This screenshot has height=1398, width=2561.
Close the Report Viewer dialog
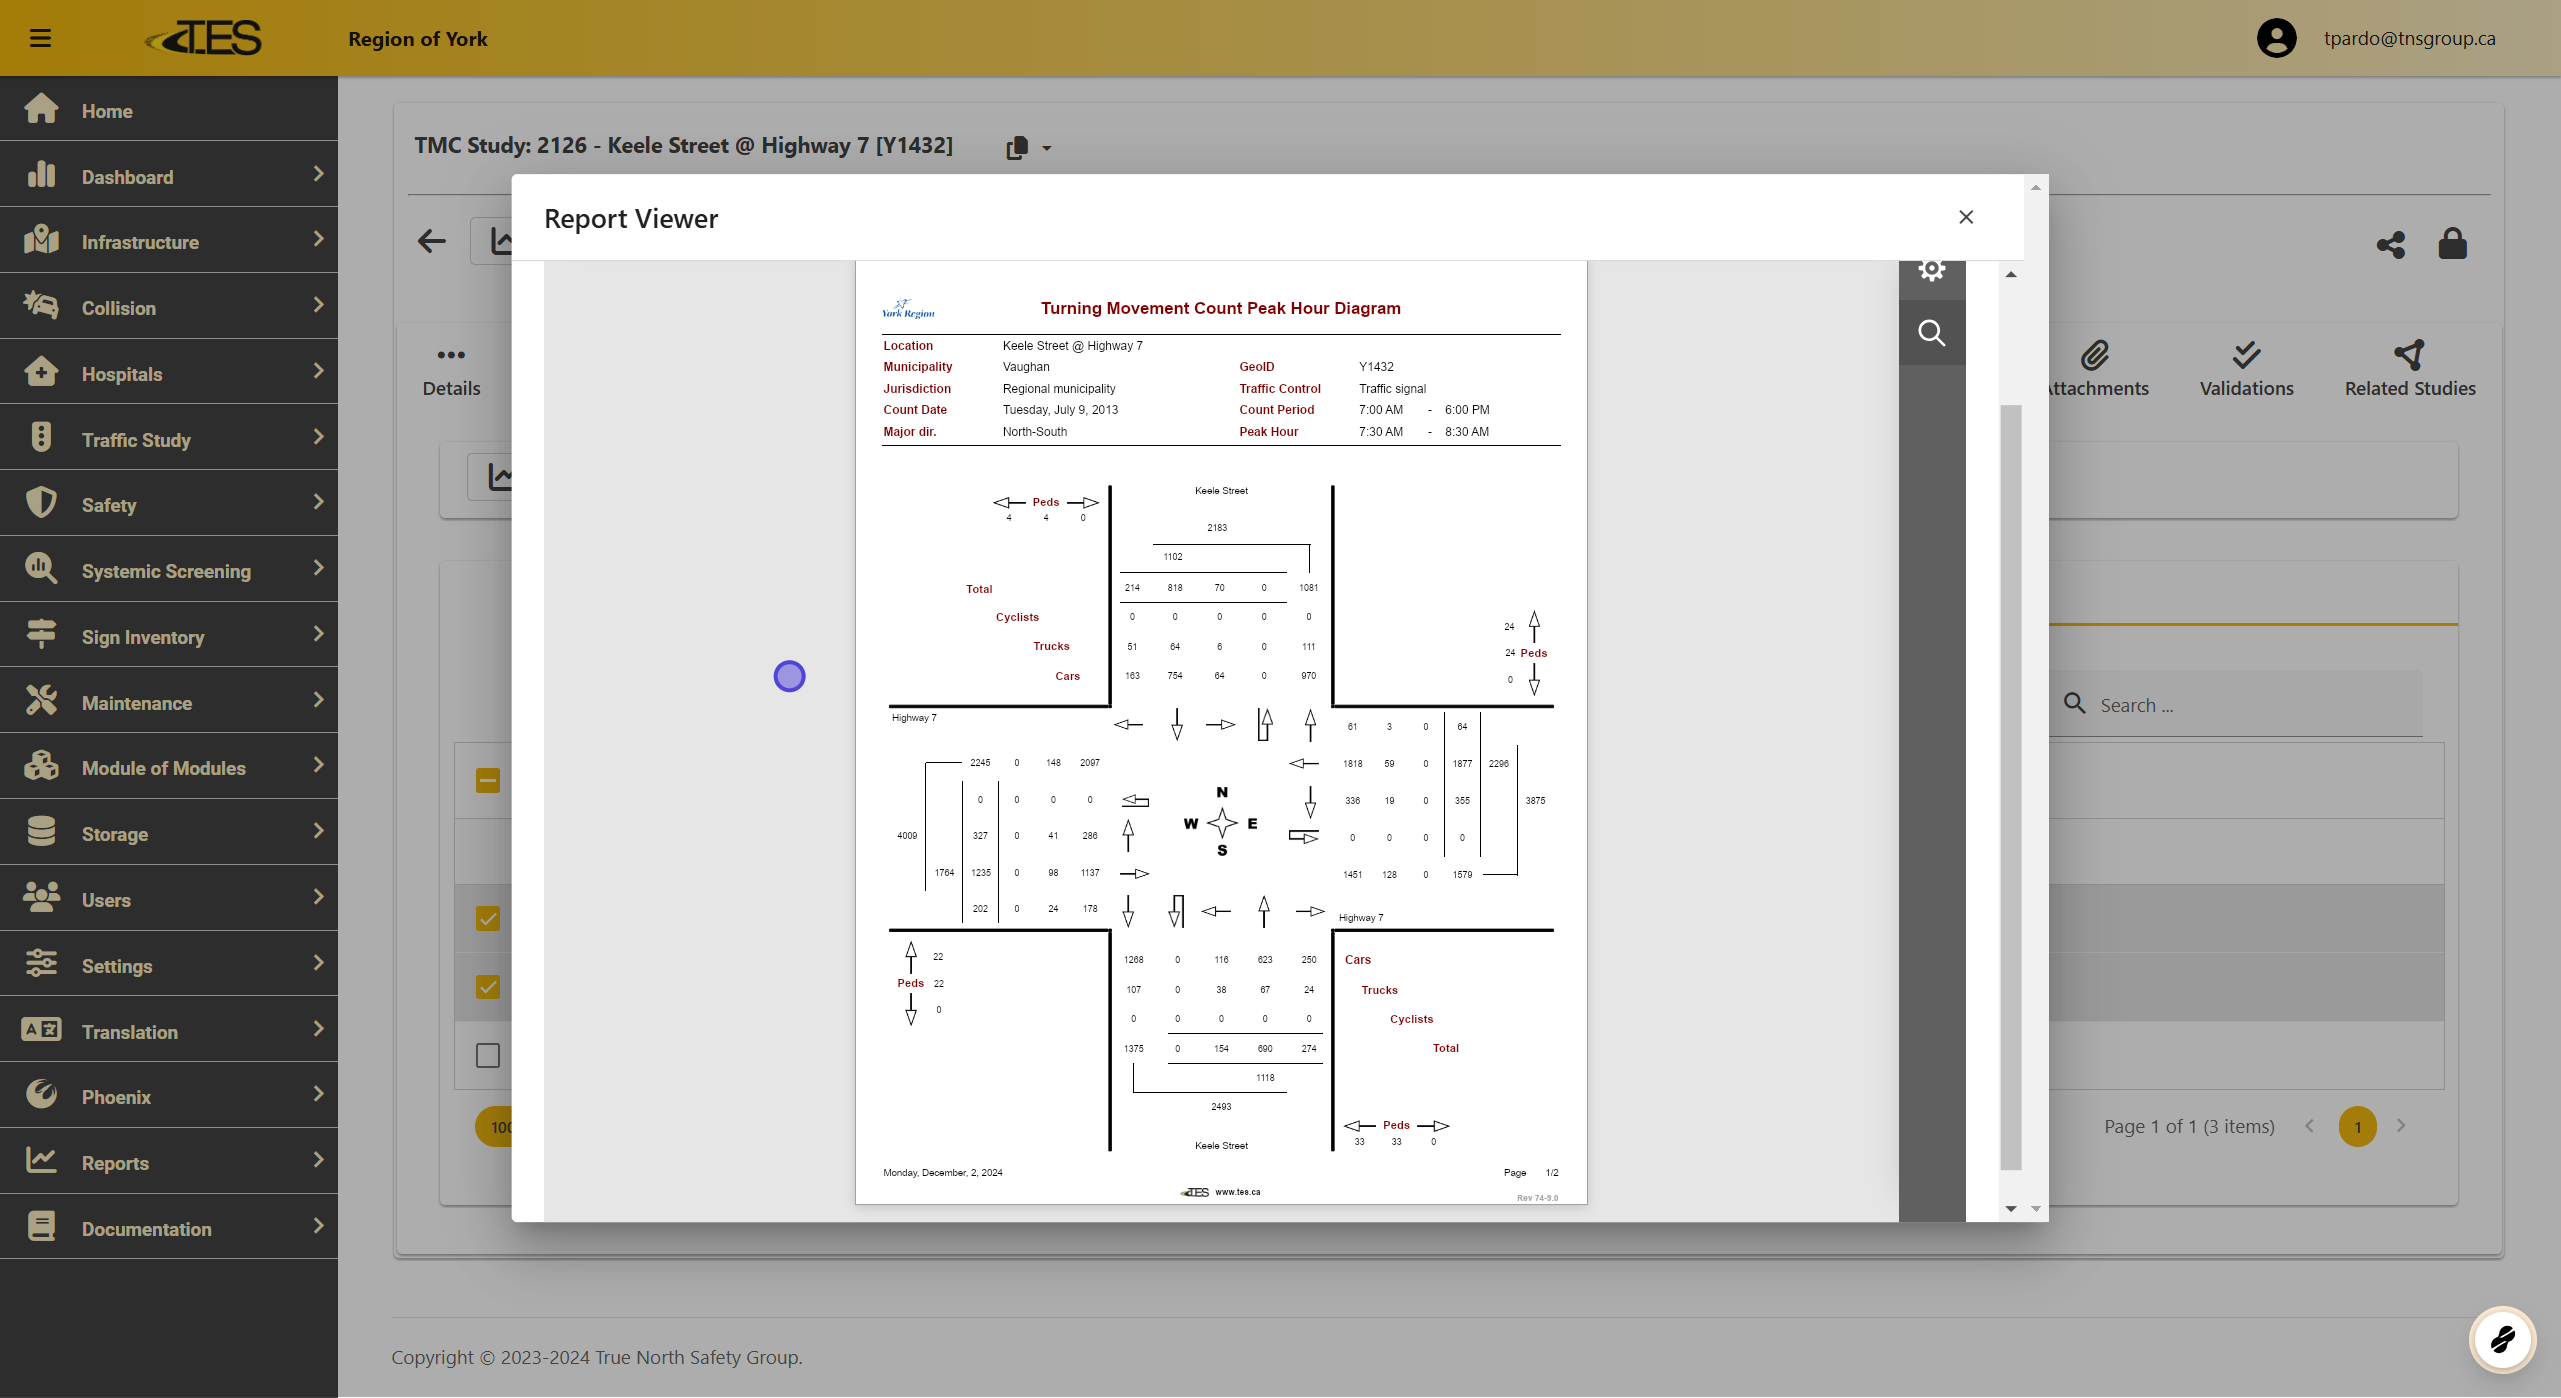pyautogui.click(x=1966, y=217)
